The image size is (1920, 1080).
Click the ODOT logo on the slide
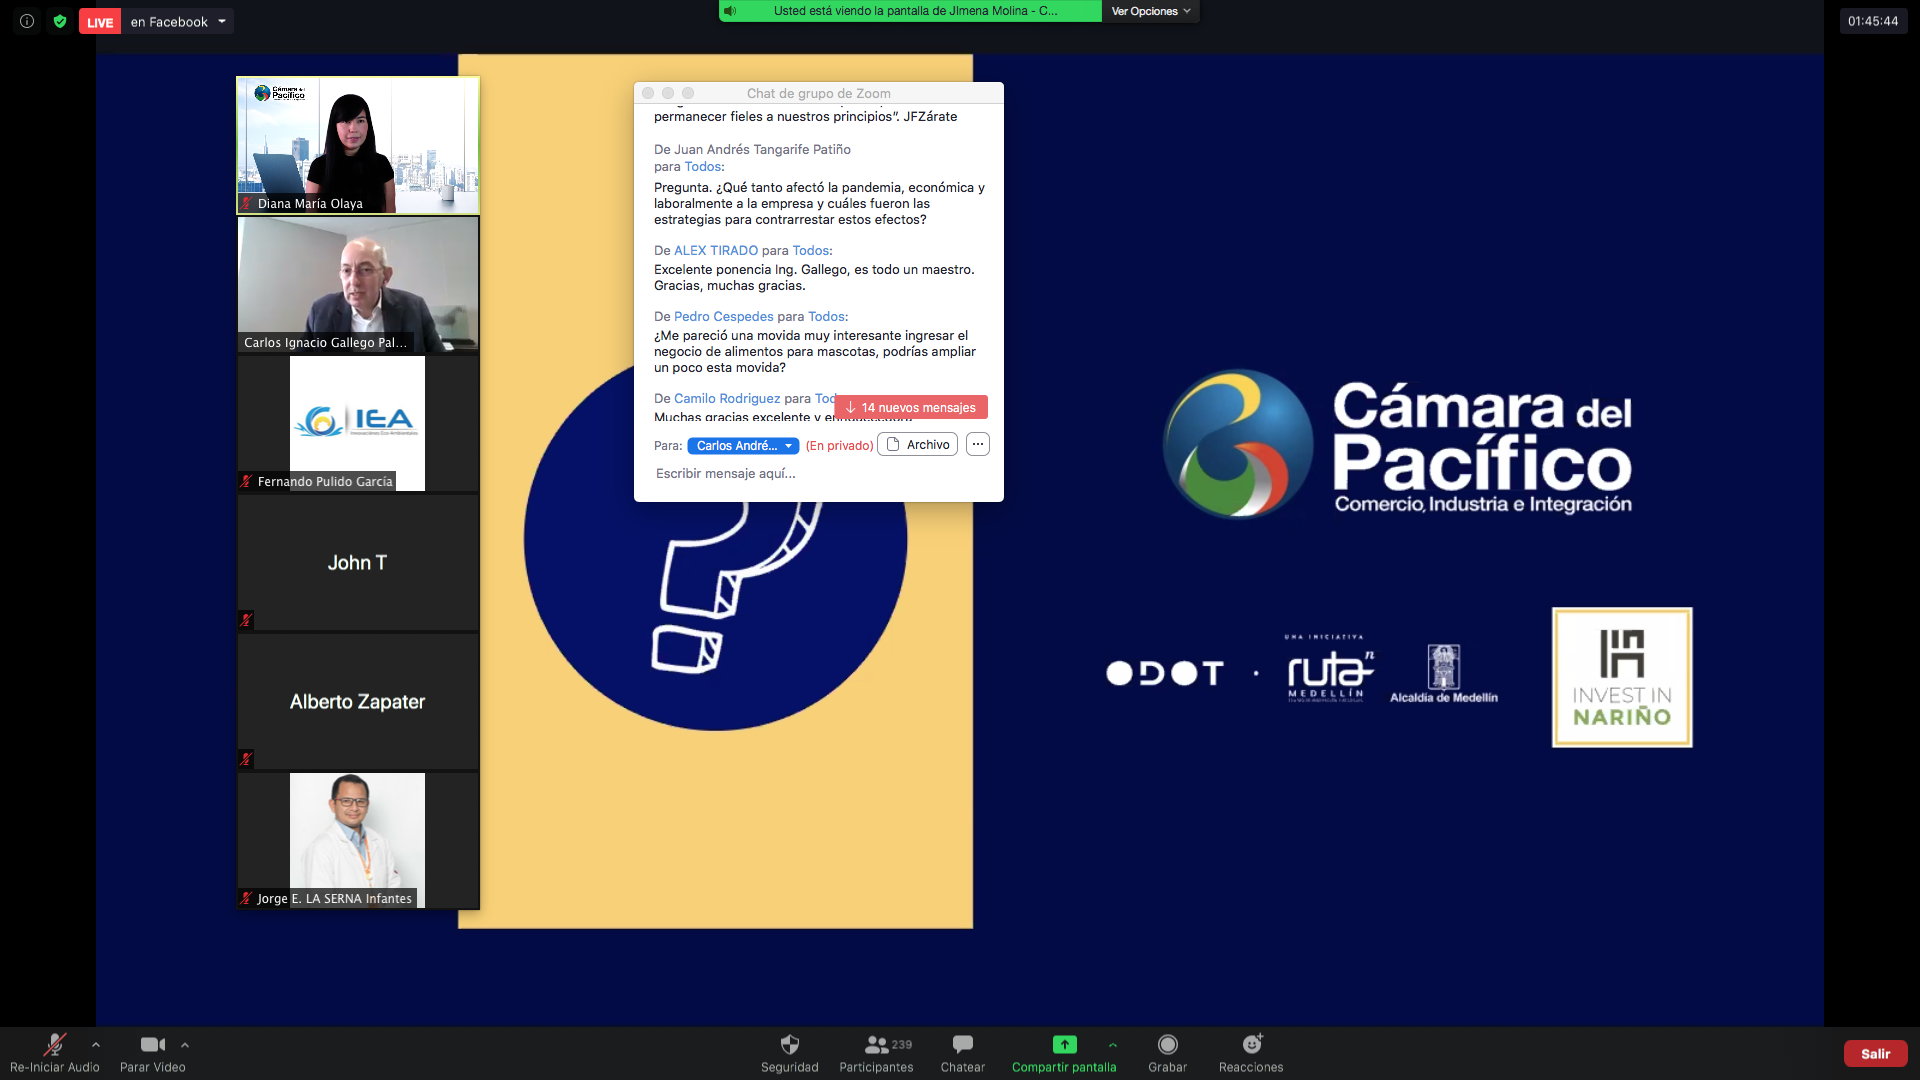(1165, 673)
